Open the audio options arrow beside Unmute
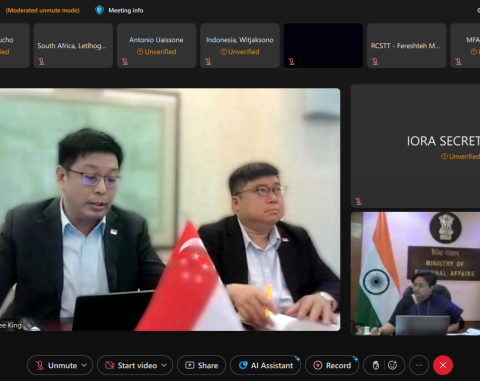This screenshot has width=480, height=381. click(84, 365)
